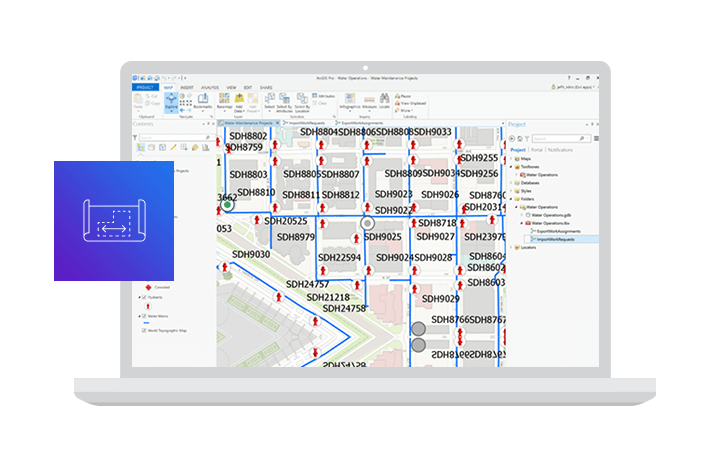This screenshot has width=720, height=460.
Task: Expand the Maps node in Project pane
Action: pos(511,159)
